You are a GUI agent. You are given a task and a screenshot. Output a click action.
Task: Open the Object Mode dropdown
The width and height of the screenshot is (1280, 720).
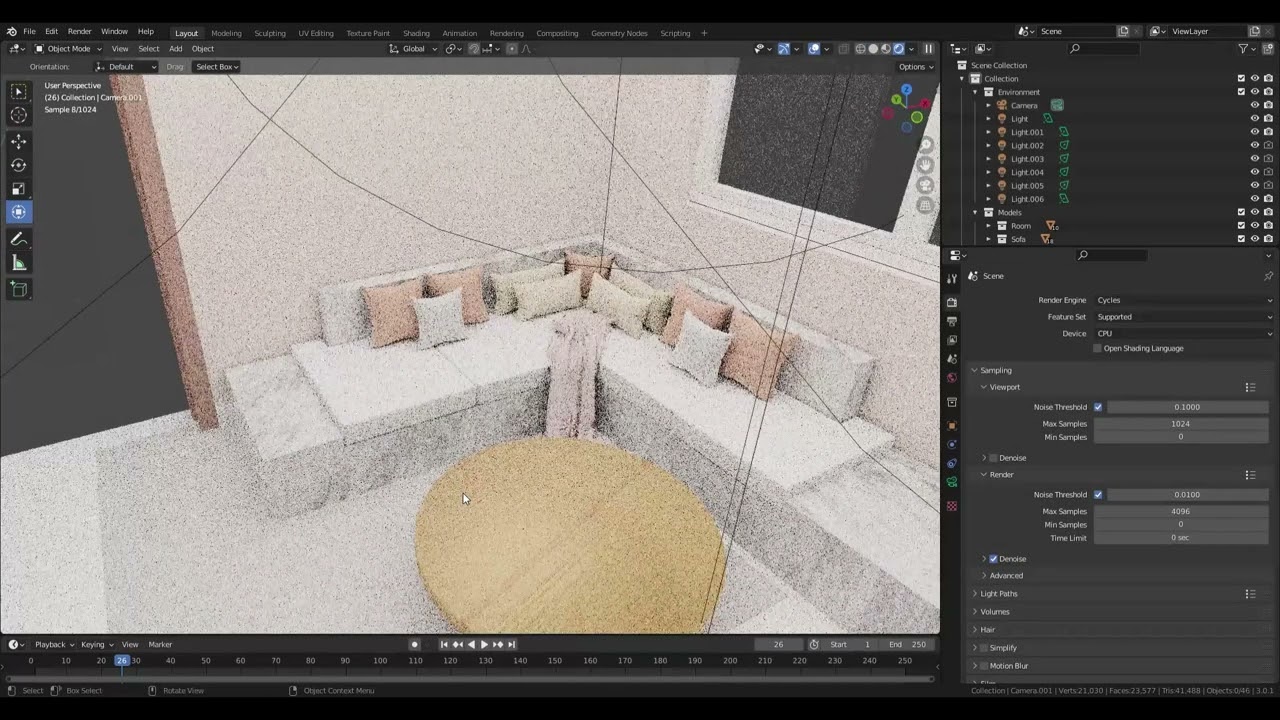point(68,49)
